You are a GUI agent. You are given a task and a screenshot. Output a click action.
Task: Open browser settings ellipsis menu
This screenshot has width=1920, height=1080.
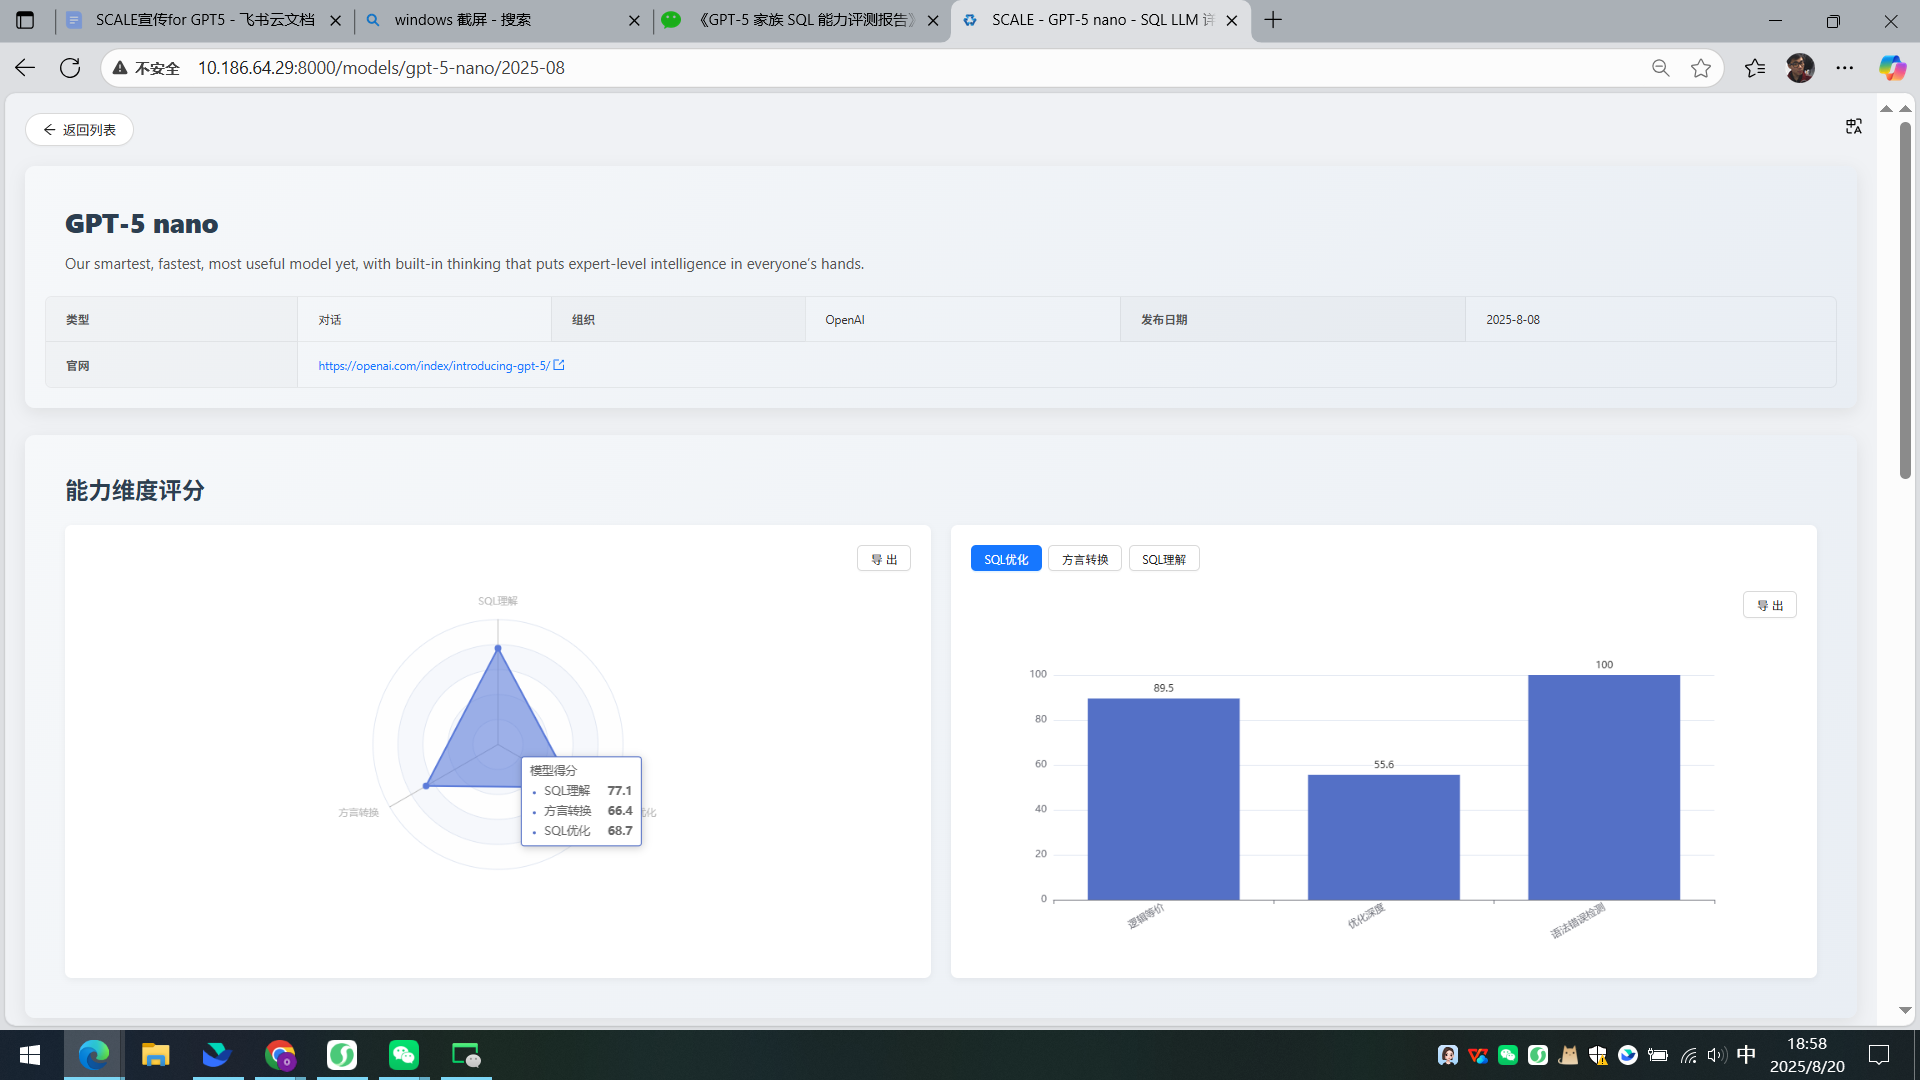pos(1845,68)
